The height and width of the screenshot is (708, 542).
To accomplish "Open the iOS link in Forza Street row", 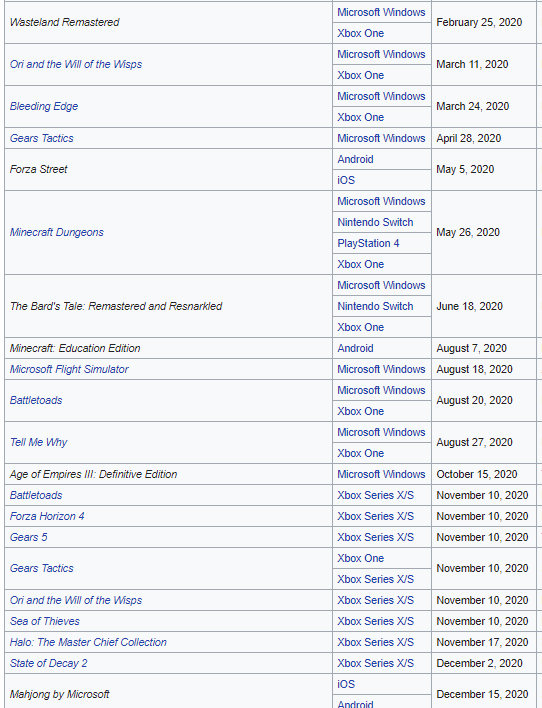I will tap(346, 180).
